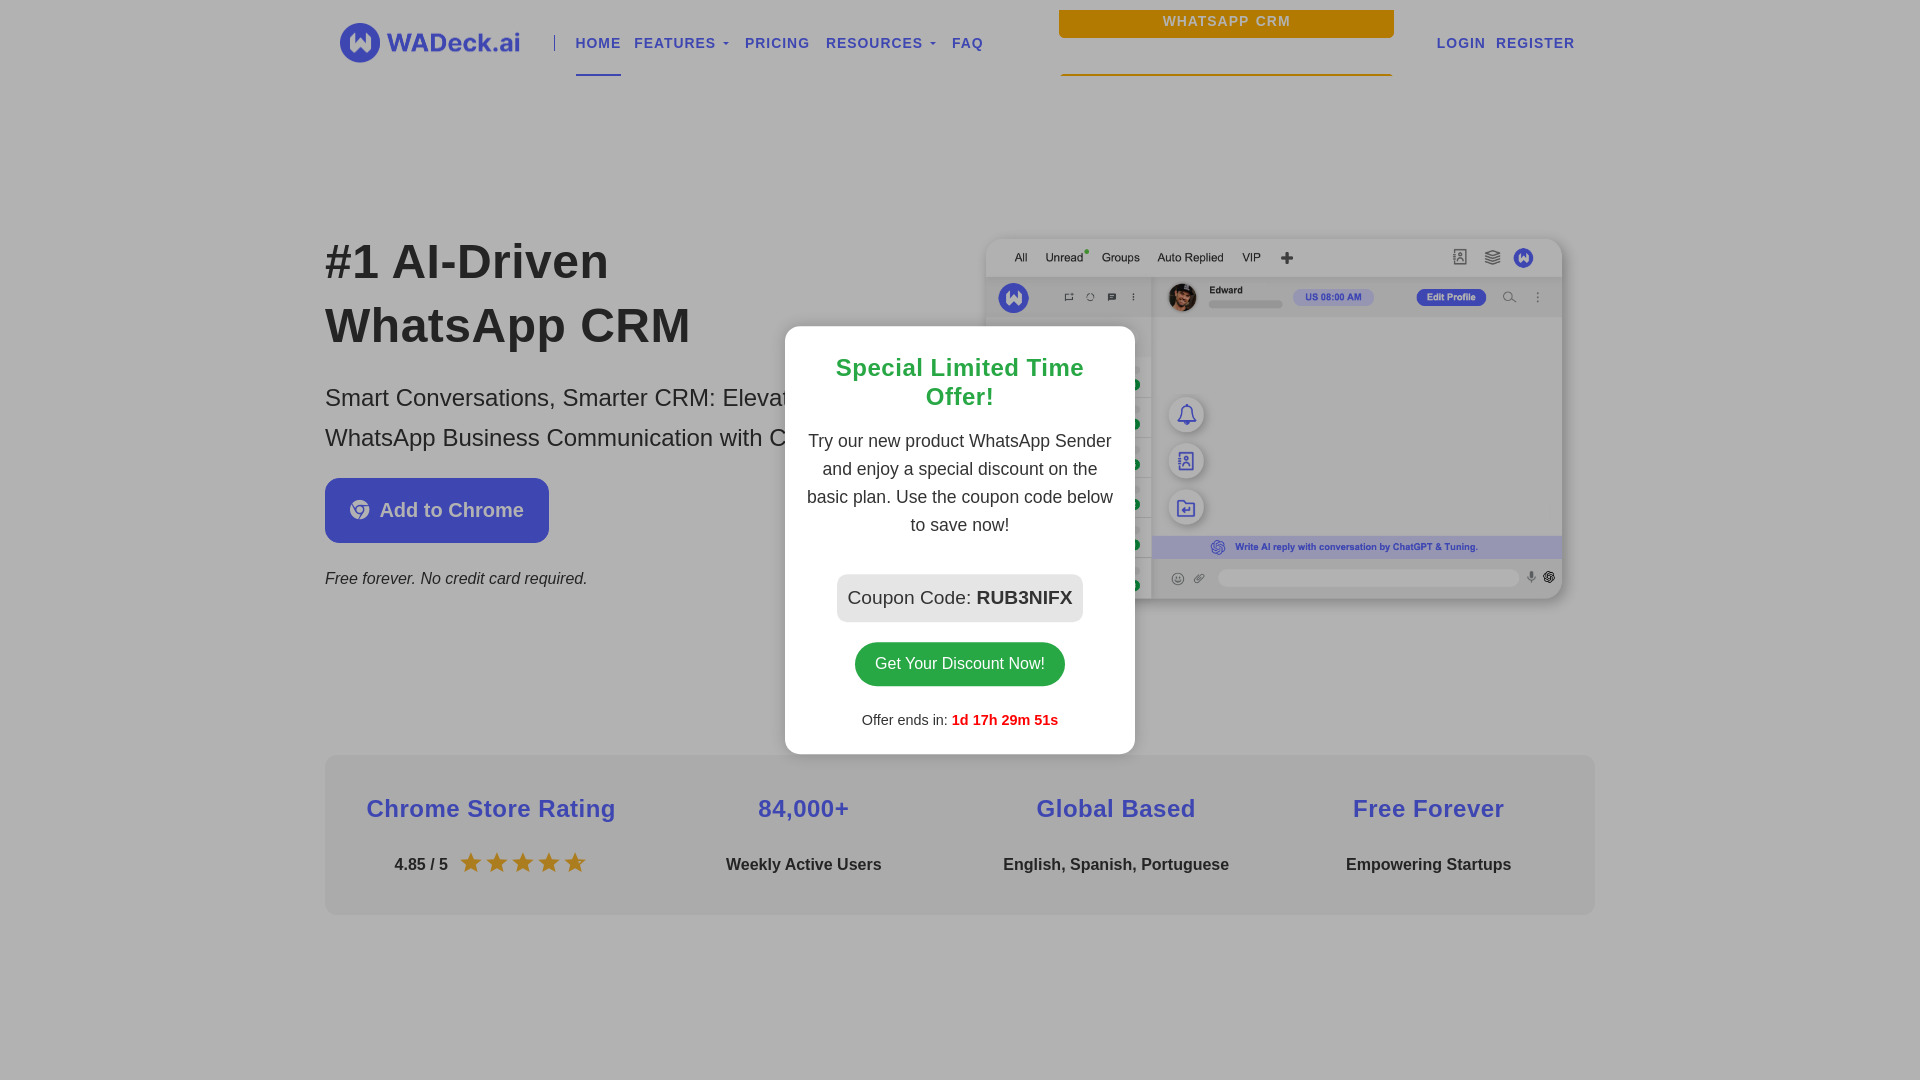Click the FAQ menu item
Image resolution: width=1920 pixels, height=1080 pixels.
[x=967, y=42]
